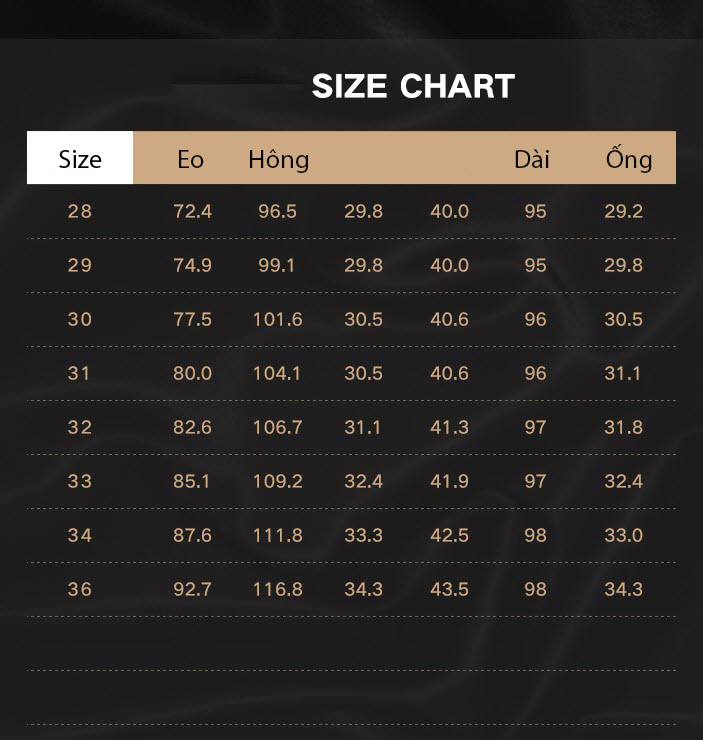Click the Ống column header

[x=629, y=159]
